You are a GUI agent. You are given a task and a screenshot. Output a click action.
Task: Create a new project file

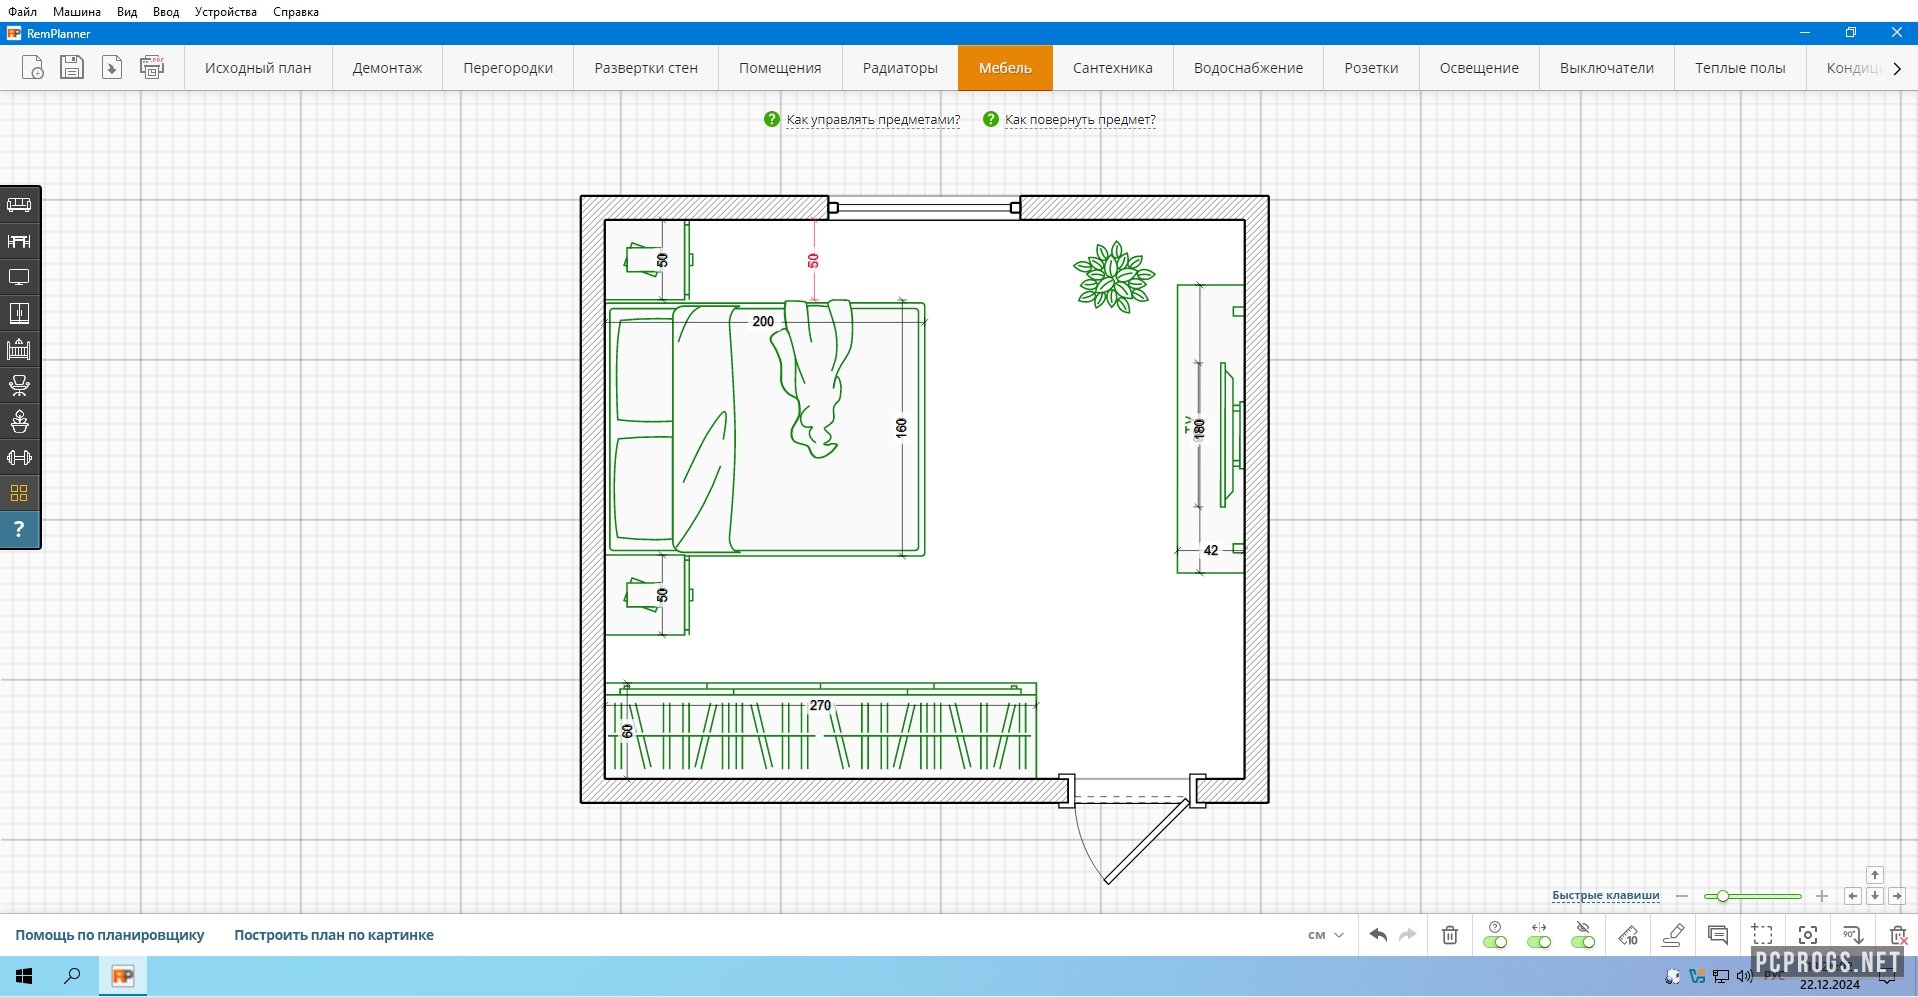32,67
